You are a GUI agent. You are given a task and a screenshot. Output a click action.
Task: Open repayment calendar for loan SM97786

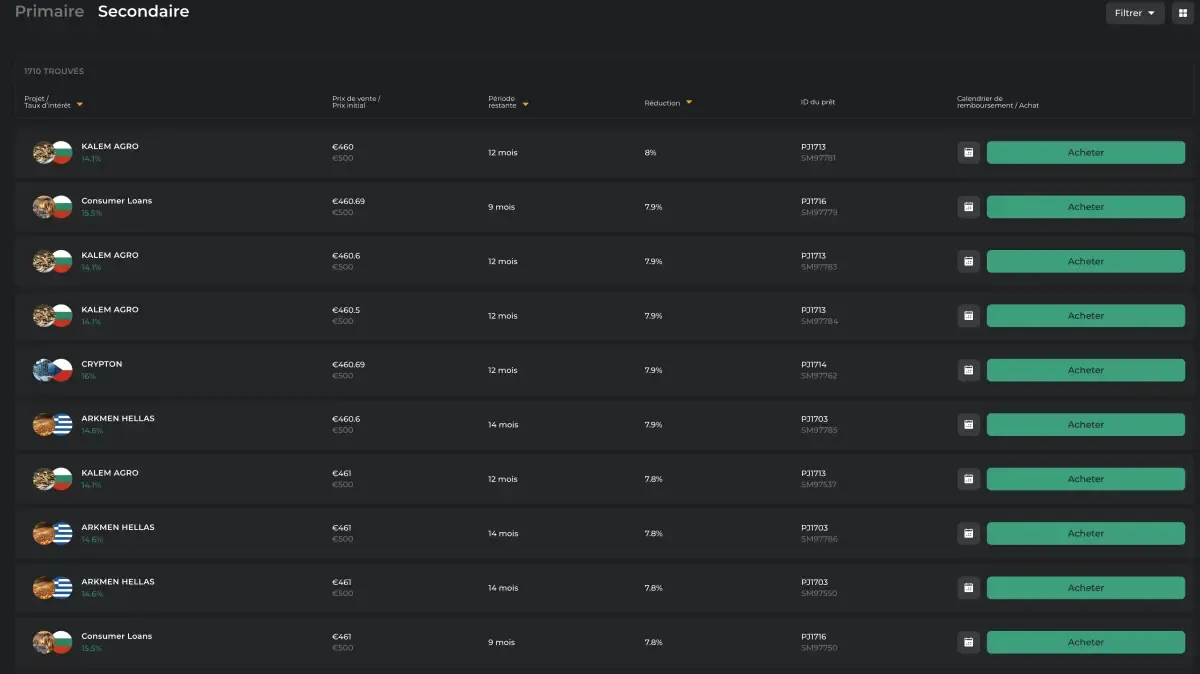[x=968, y=533]
